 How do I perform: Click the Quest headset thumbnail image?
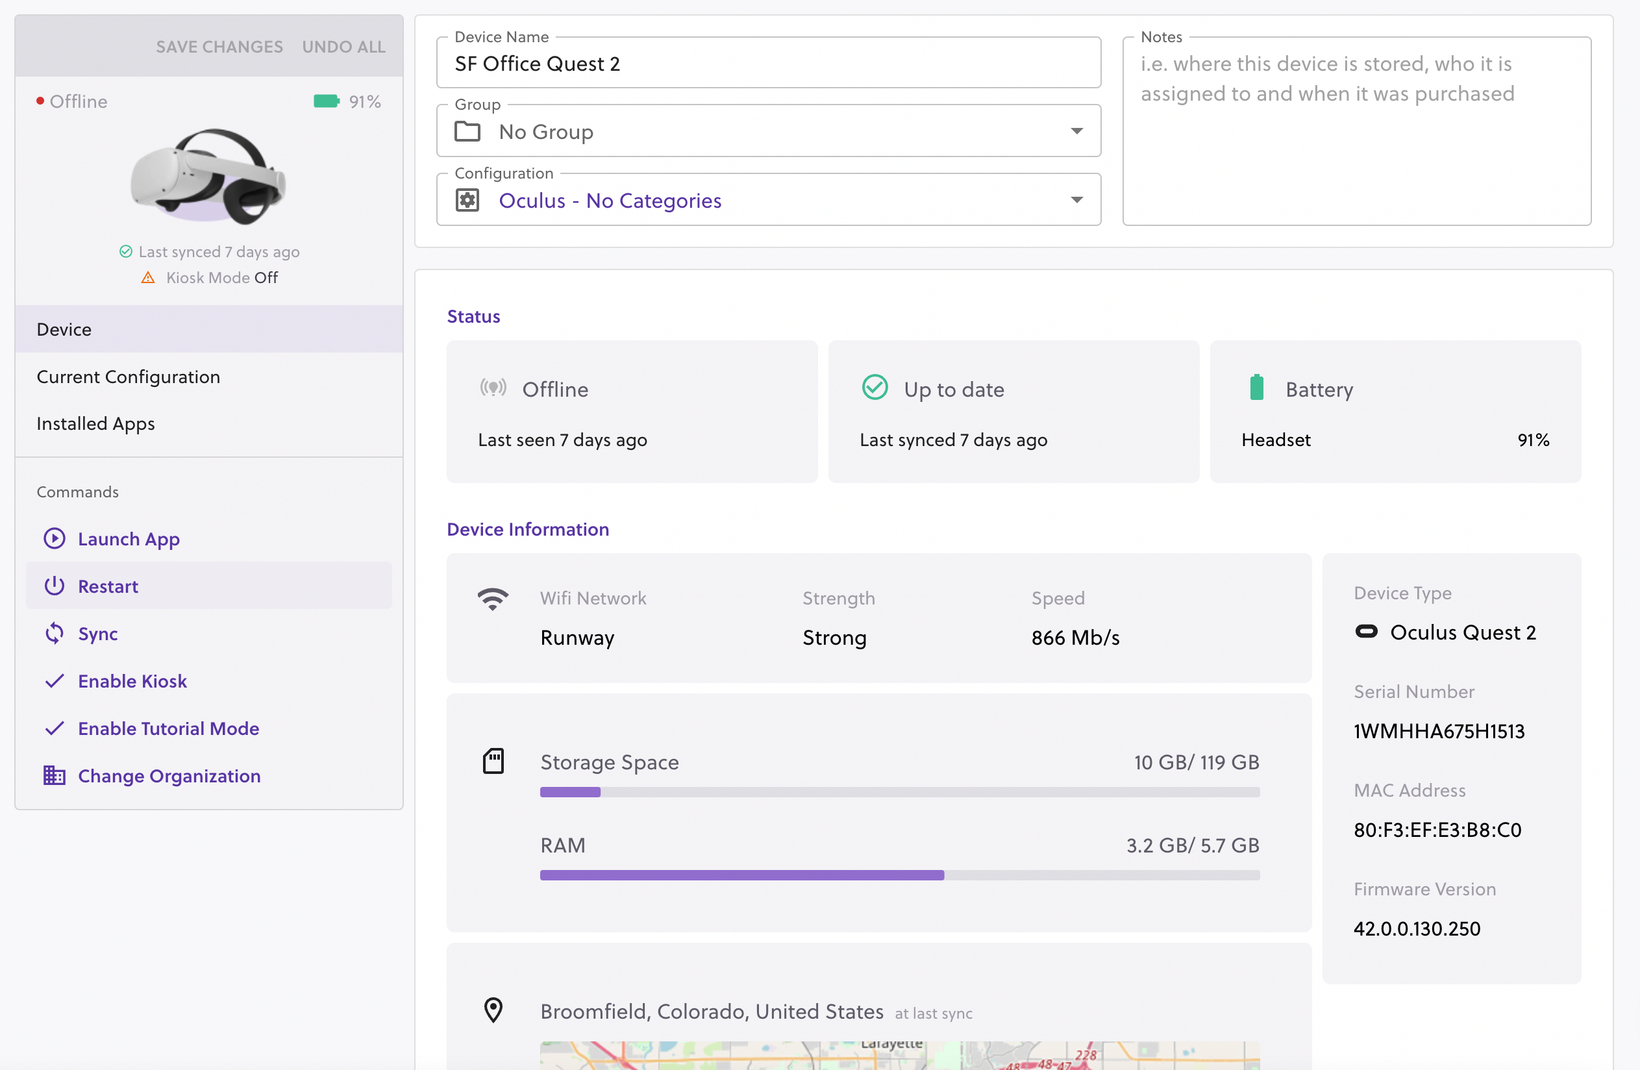pyautogui.click(x=209, y=176)
